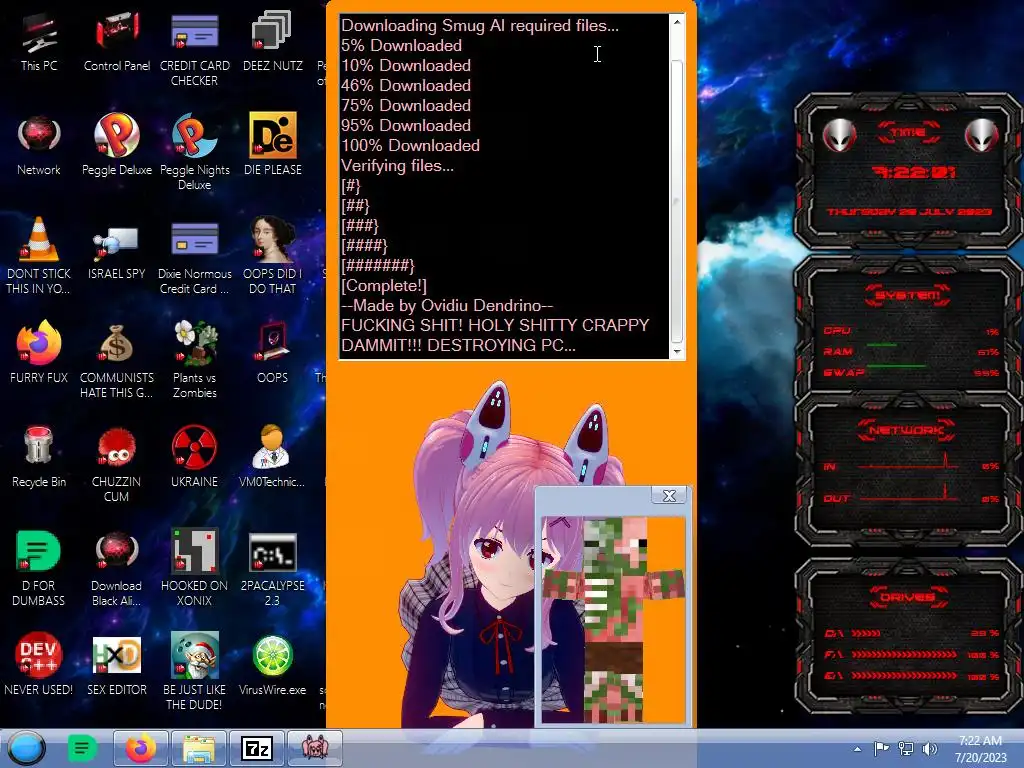Click the left alien head on gadget
This screenshot has height=768, width=1024.
click(840, 136)
